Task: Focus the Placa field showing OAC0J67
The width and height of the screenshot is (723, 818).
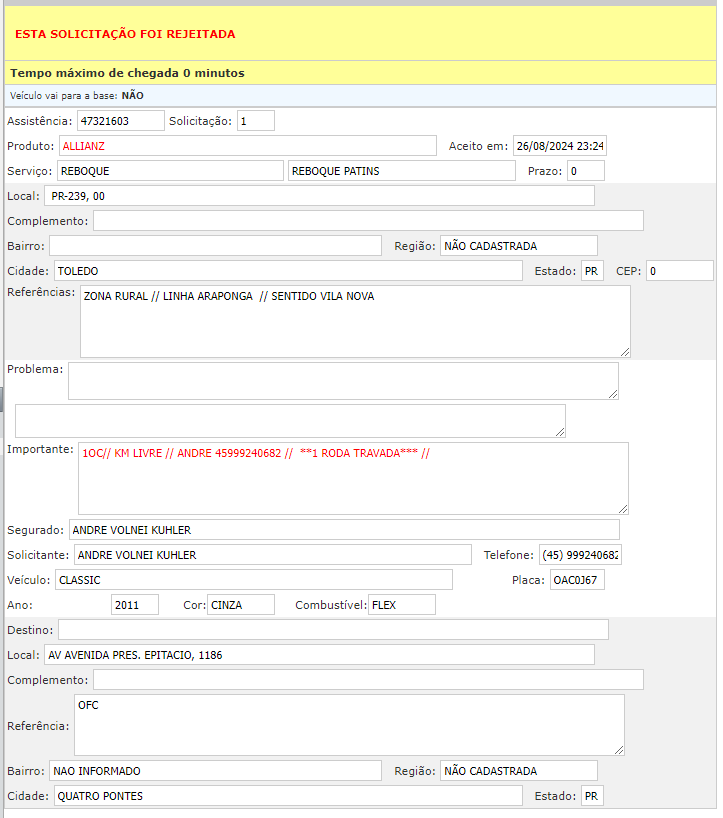Action: pyautogui.click(x=577, y=580)
